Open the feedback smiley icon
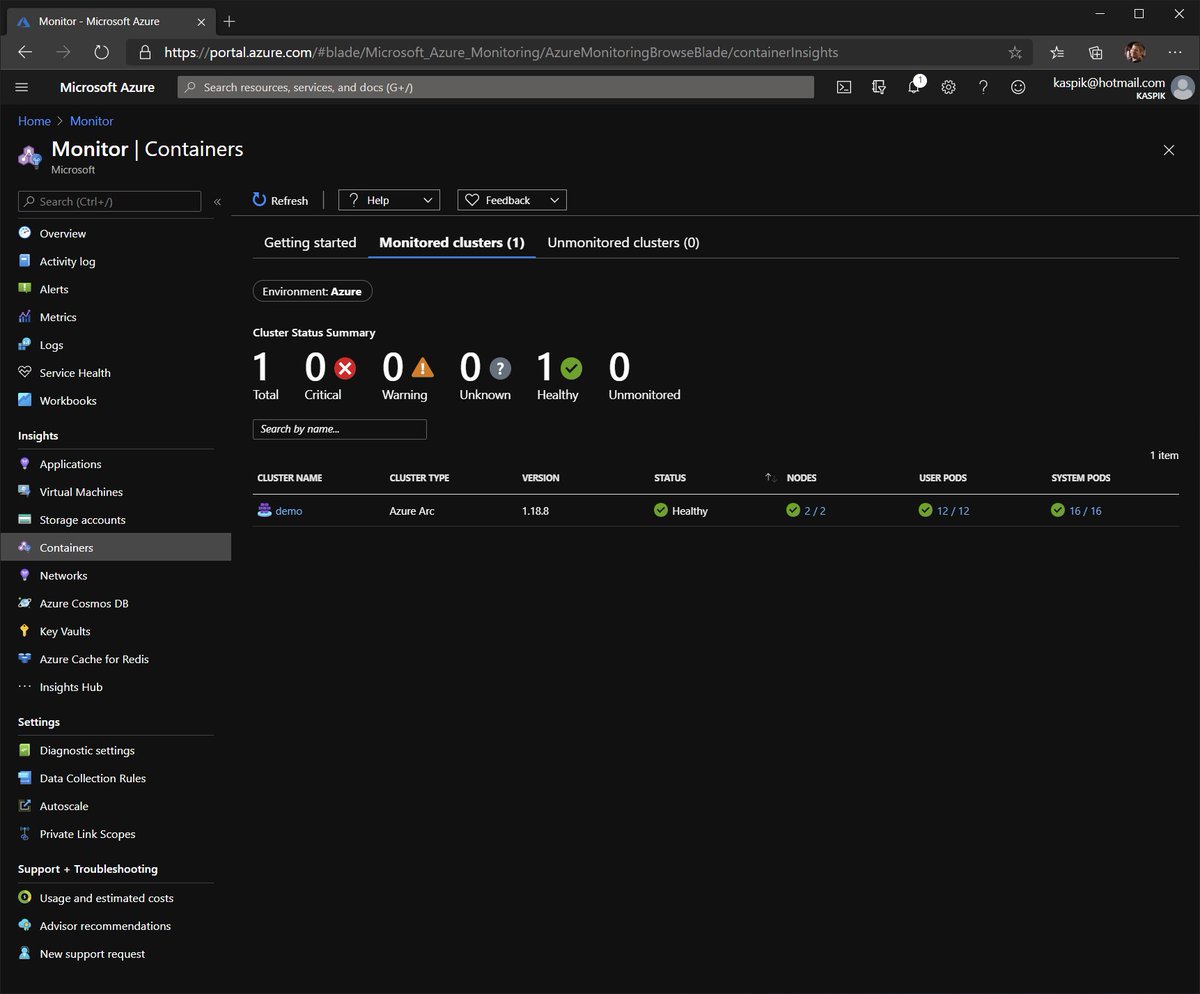Viewport: 1200px width, 994px height. [1018, 87]
